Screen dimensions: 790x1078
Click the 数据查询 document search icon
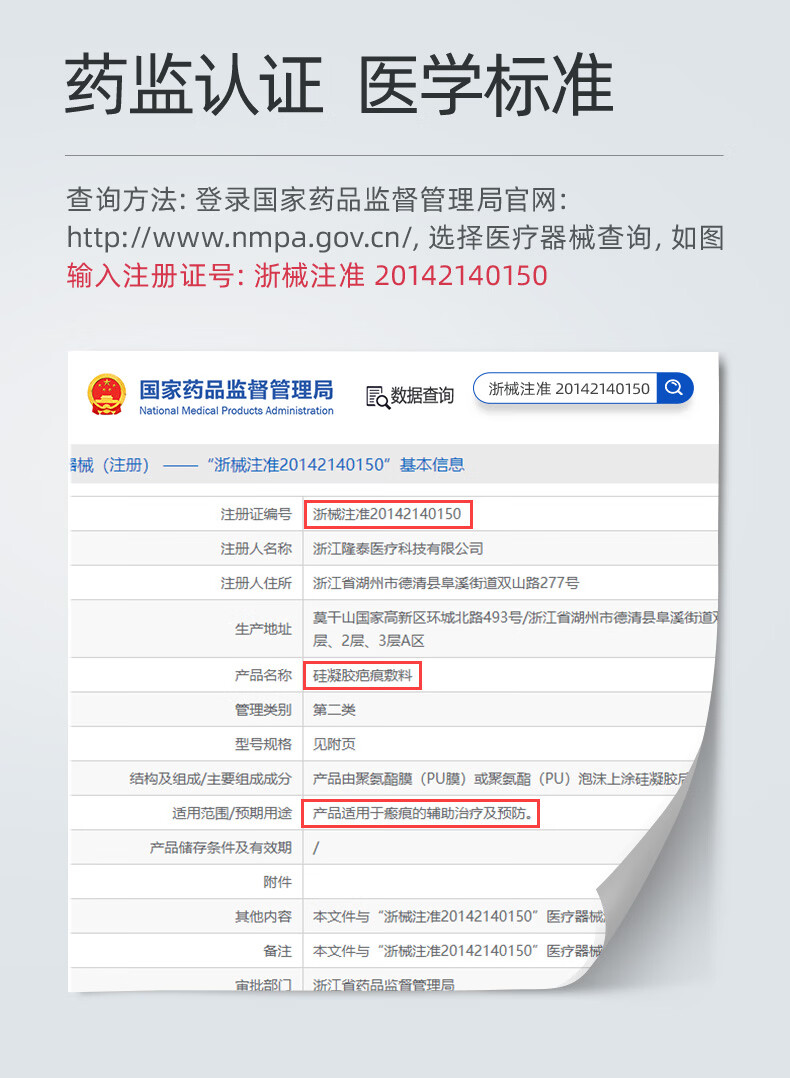[377, 397]
